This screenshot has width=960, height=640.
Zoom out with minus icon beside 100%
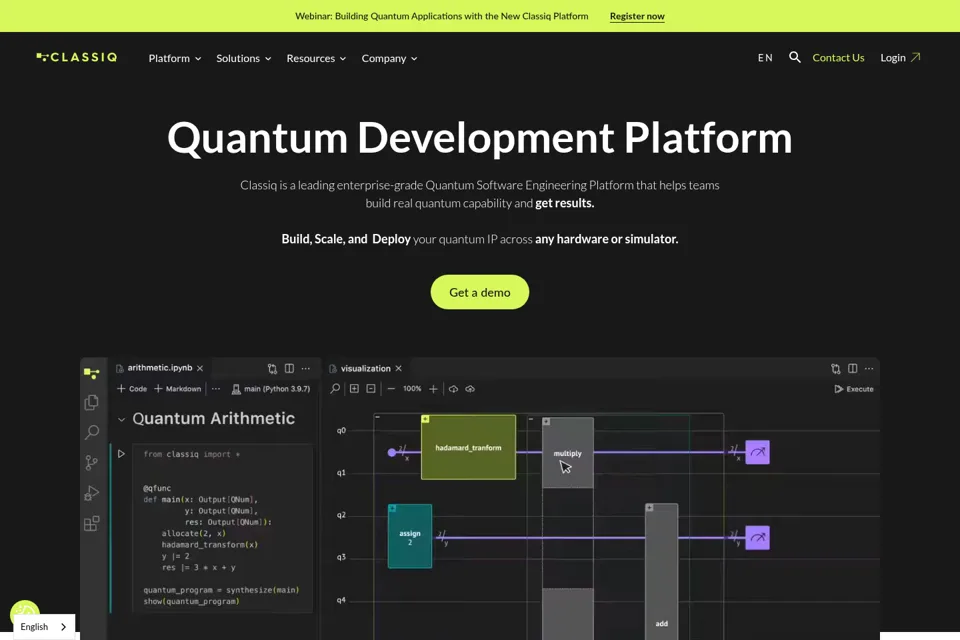point(391,389)
